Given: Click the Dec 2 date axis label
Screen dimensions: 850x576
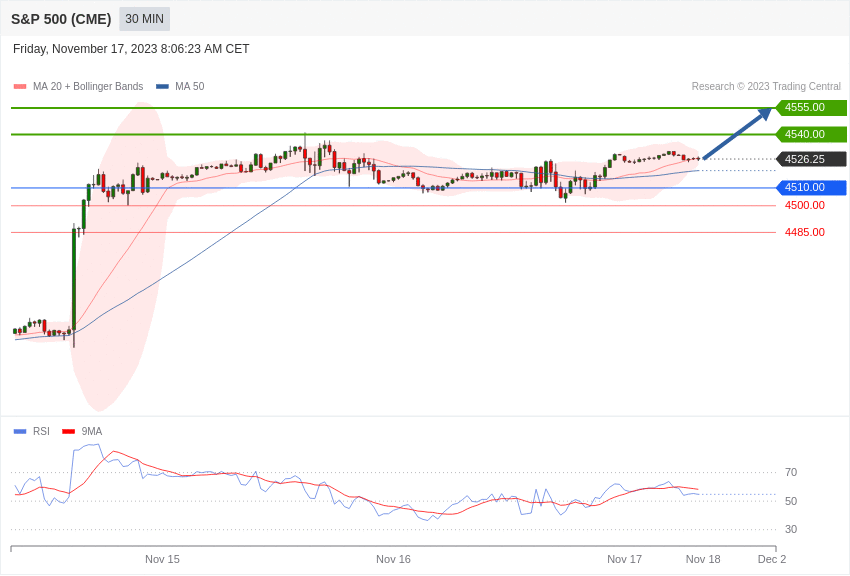Looking at the screenshot, I should coord(772,559).
